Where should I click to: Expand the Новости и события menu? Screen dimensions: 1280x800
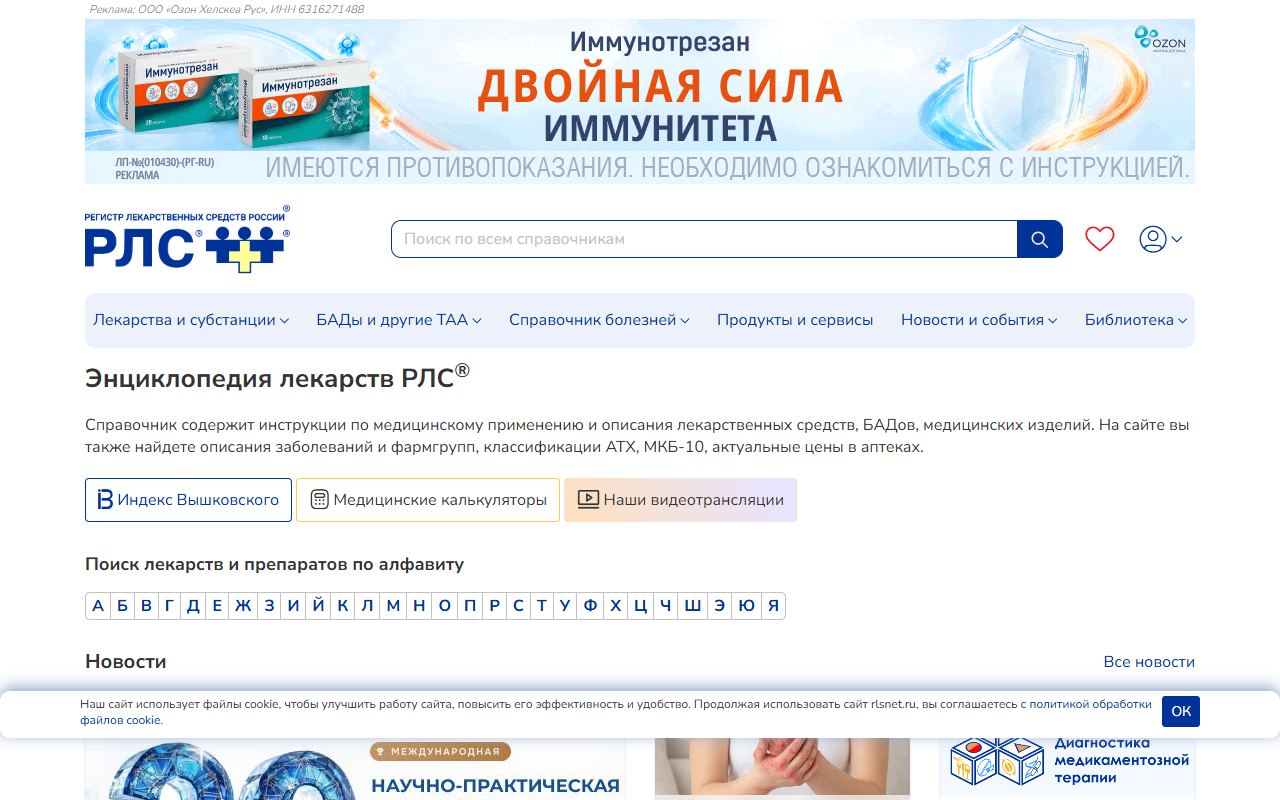(979, 320)
